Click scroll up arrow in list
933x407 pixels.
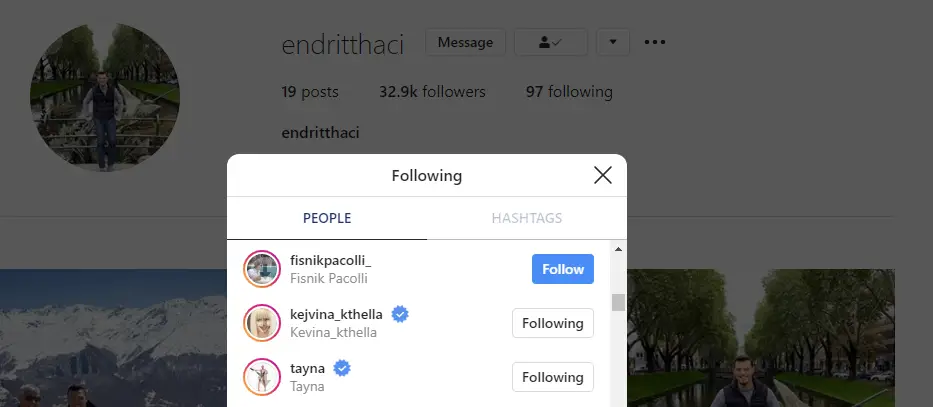618,249
